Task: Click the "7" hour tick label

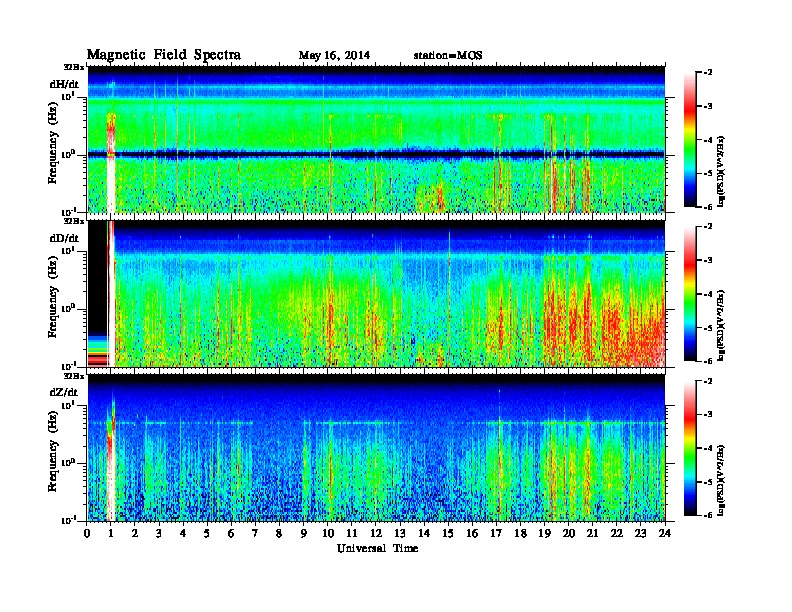Action: [255, 533]
